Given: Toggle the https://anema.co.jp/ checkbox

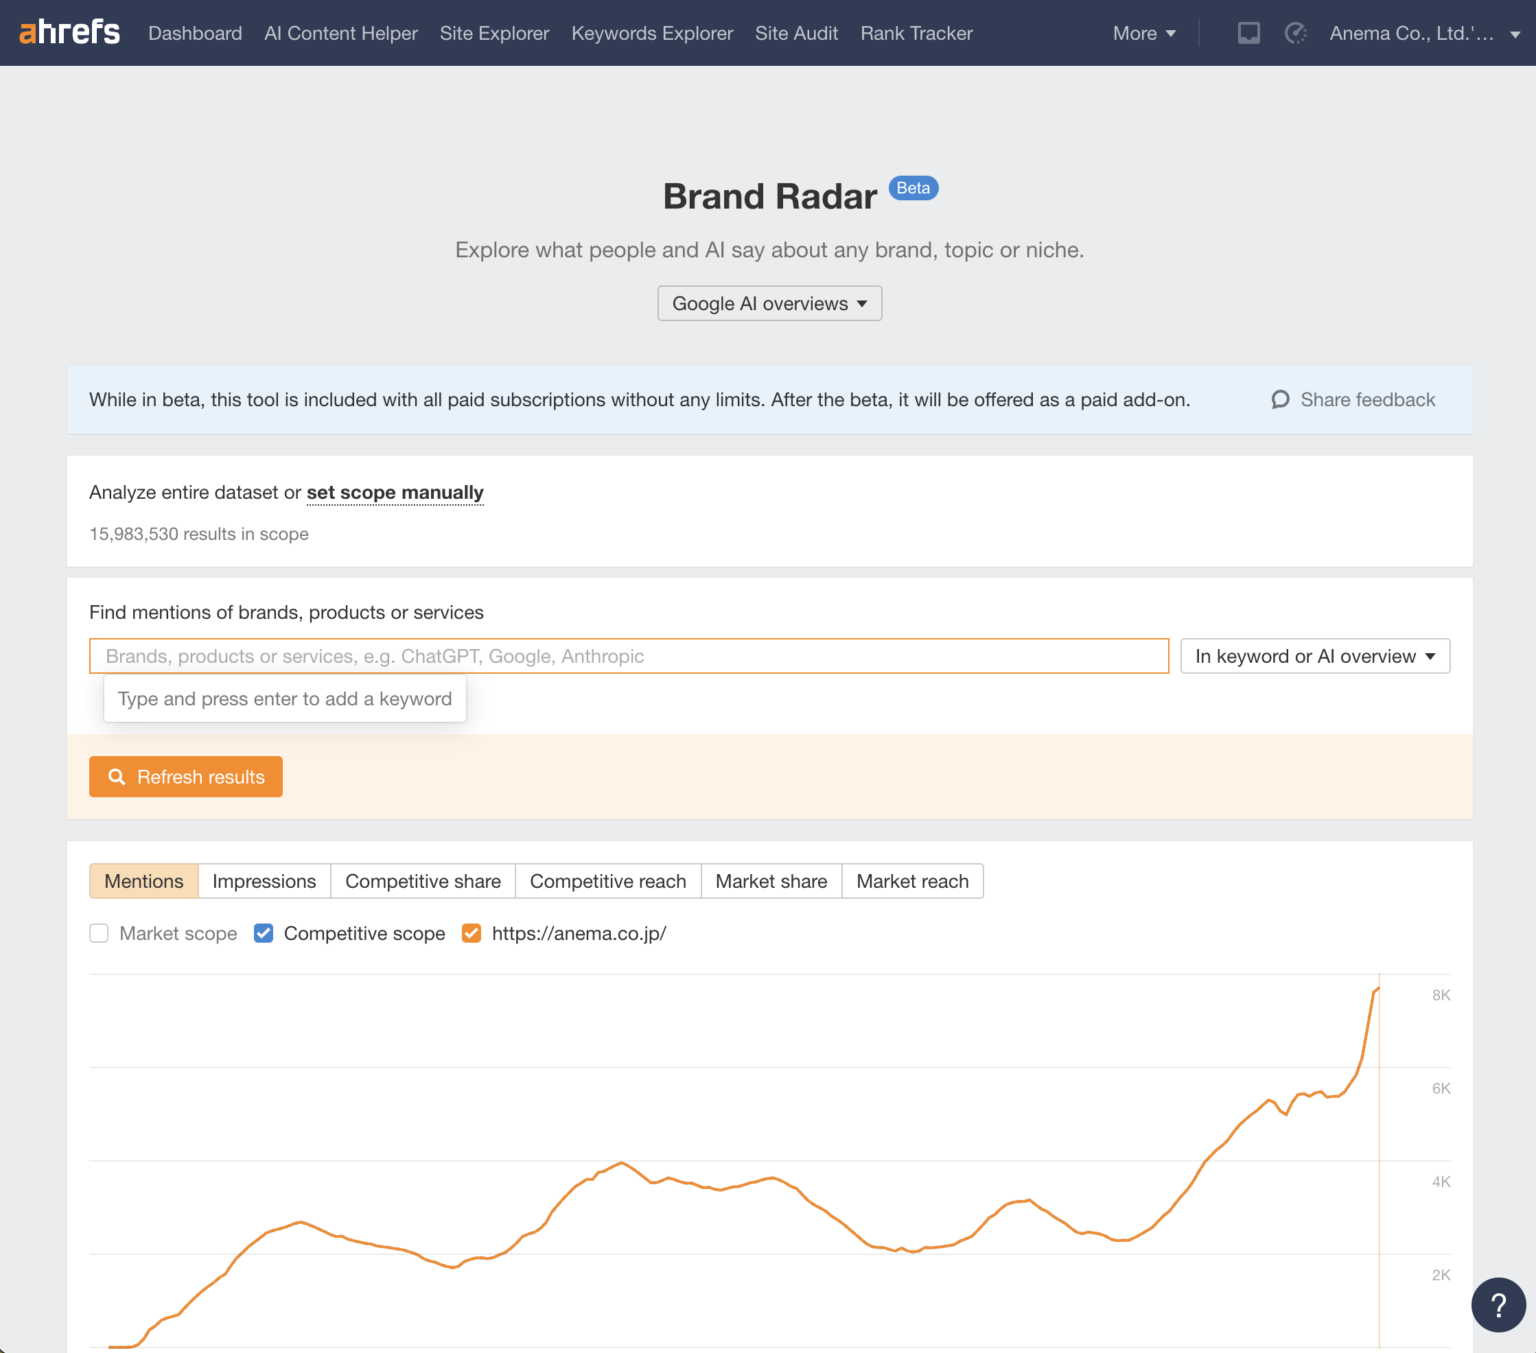Looking at the screenshot, I should 472,933.
